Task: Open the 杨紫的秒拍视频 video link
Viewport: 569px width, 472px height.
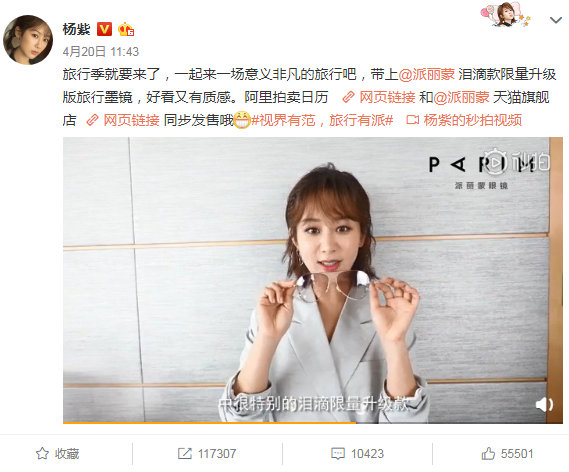Action: 464,120
